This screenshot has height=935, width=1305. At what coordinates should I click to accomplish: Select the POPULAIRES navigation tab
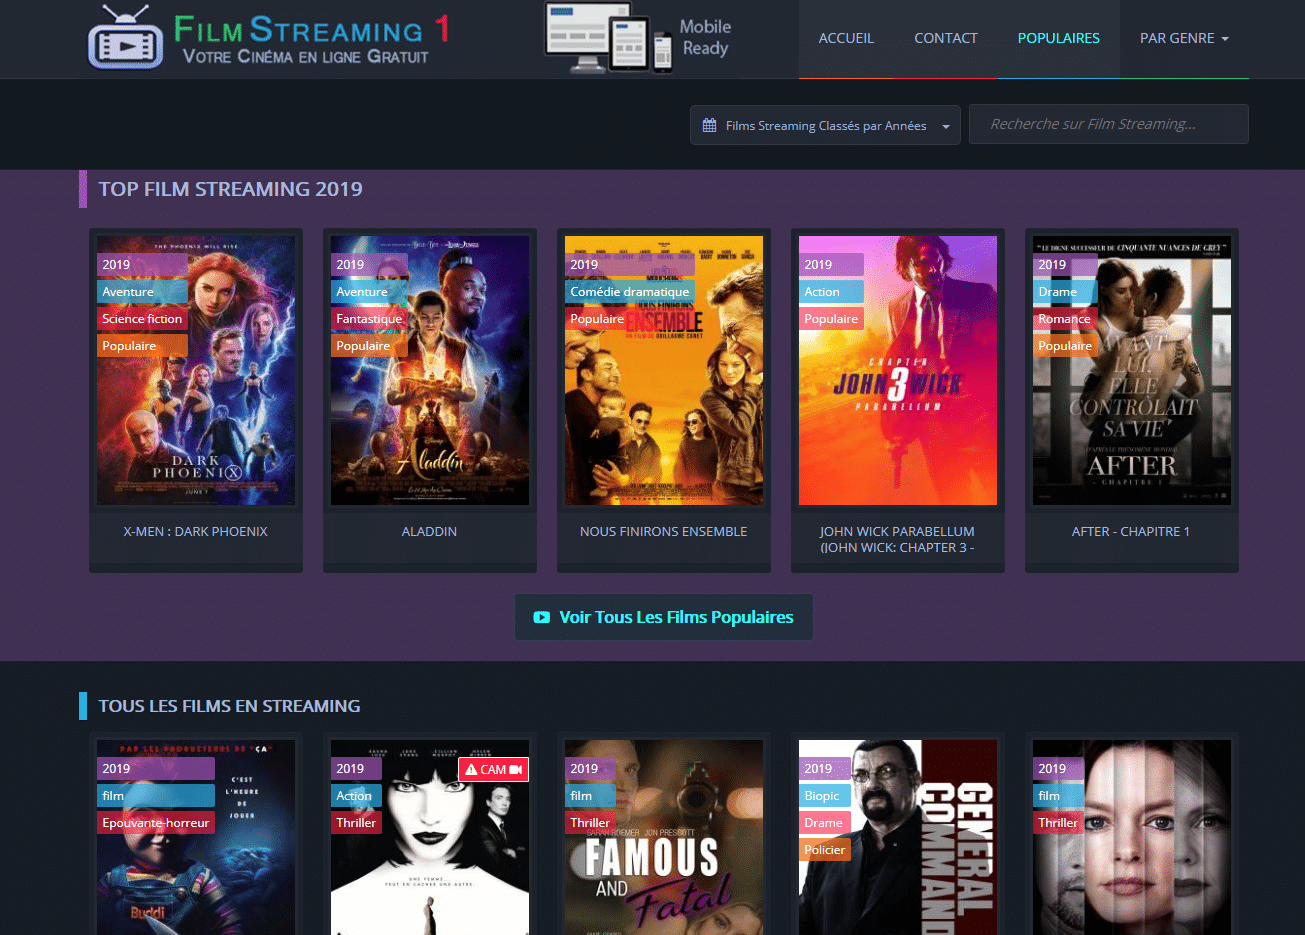pos(1058,38)
